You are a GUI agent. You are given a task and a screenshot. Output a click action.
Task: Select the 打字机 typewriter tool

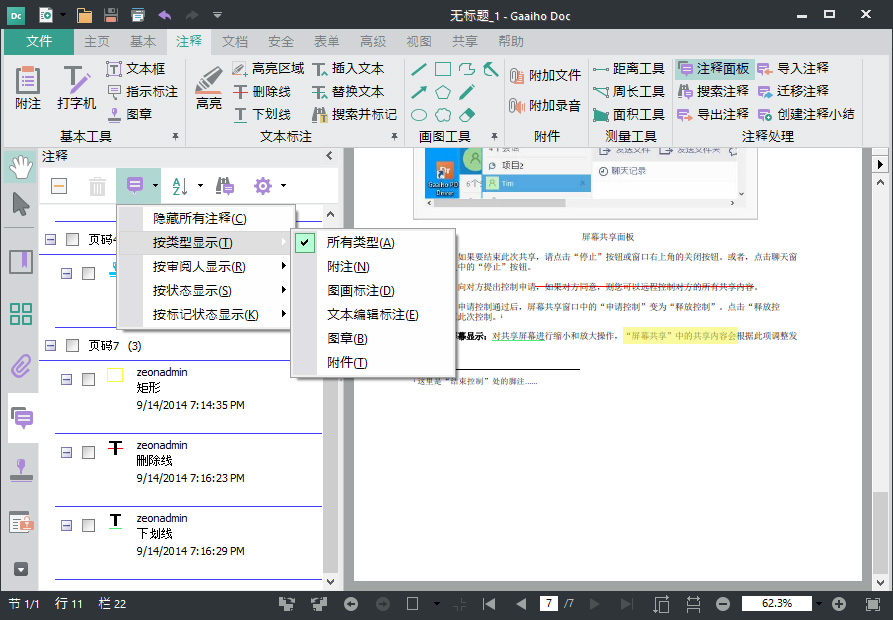(x=76, y=87)
